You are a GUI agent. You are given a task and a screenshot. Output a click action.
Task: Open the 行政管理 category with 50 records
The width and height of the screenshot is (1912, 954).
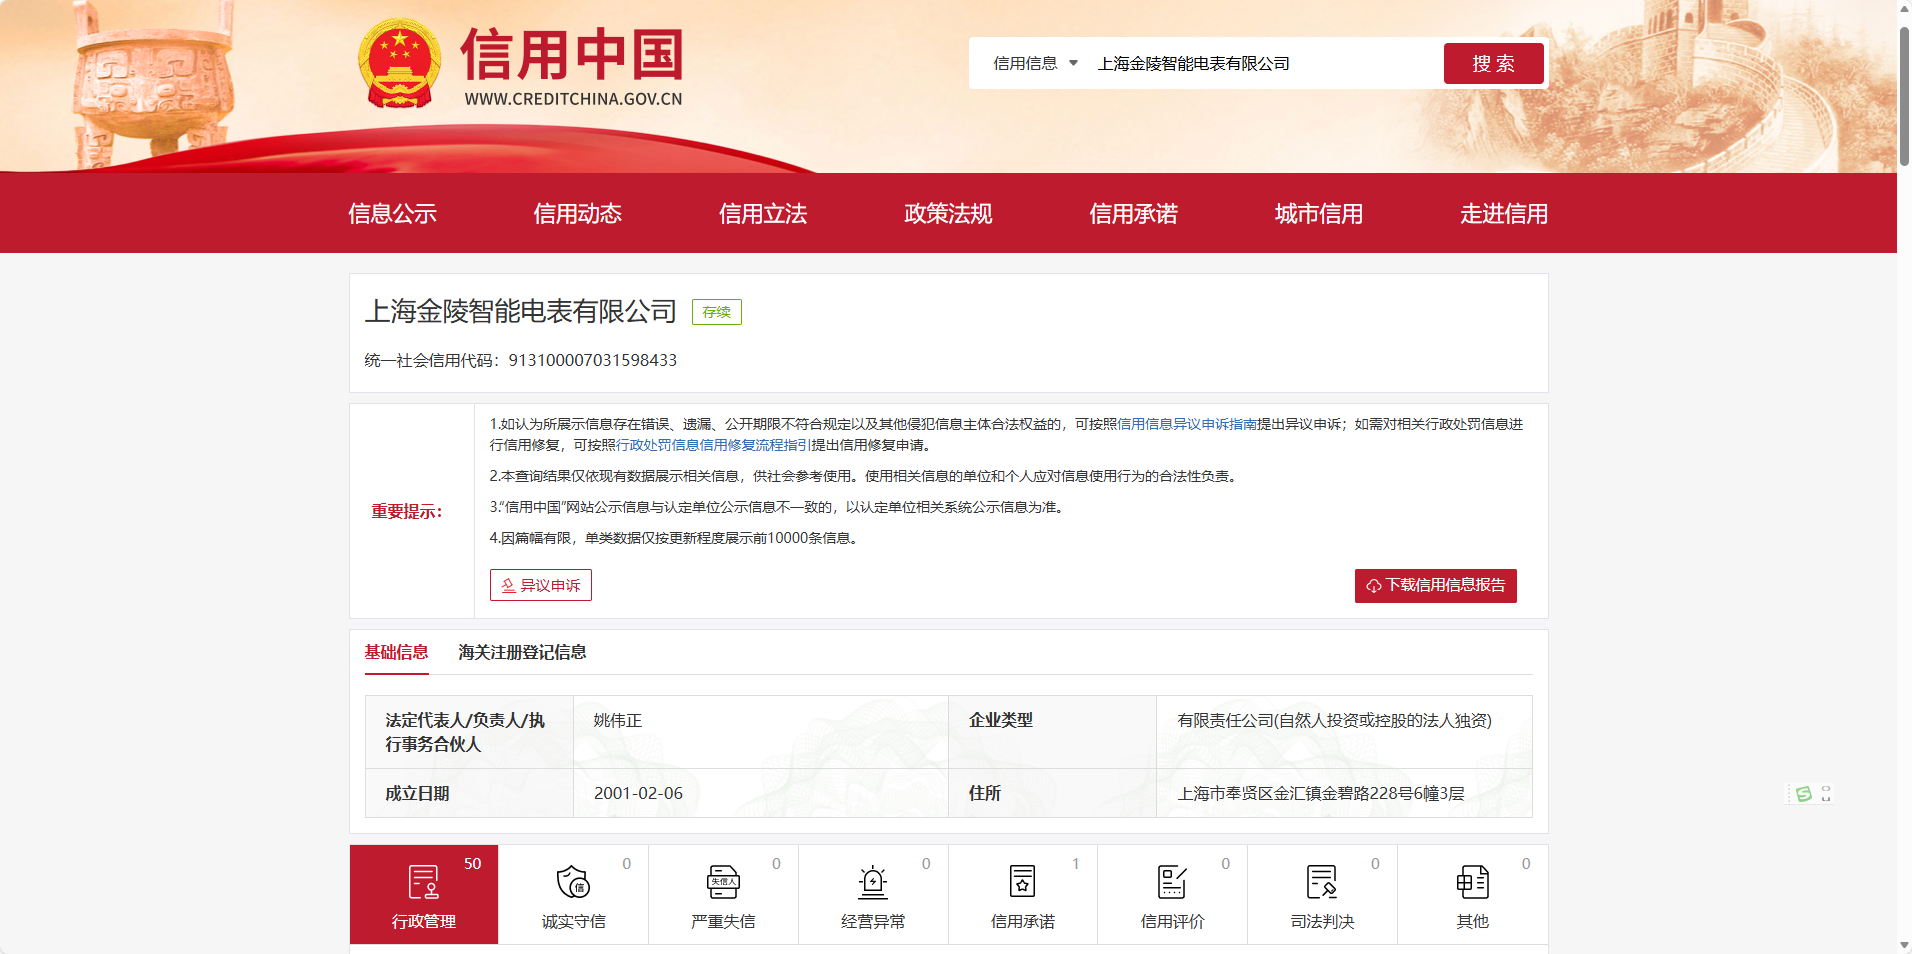[424, 894]
